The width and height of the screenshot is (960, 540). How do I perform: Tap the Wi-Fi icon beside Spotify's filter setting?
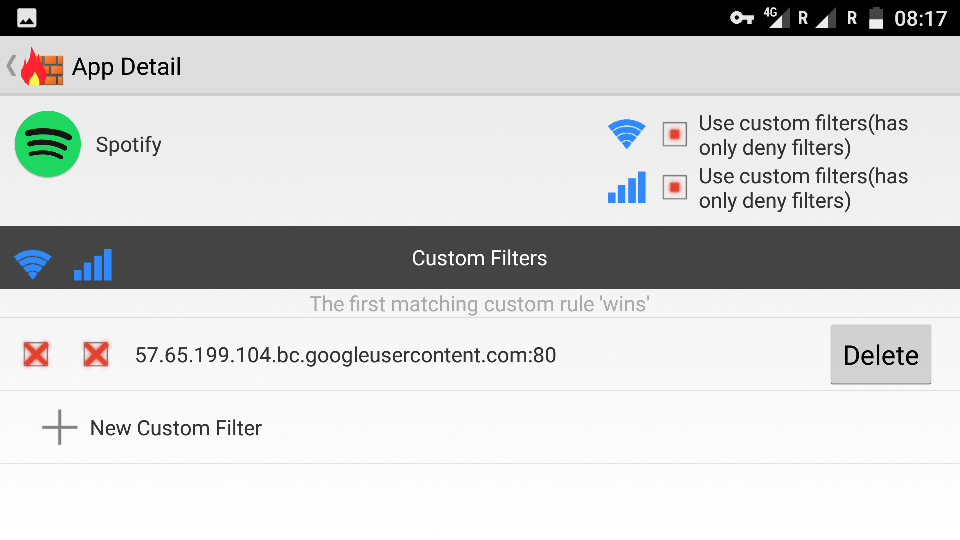[x=626, y=133]
